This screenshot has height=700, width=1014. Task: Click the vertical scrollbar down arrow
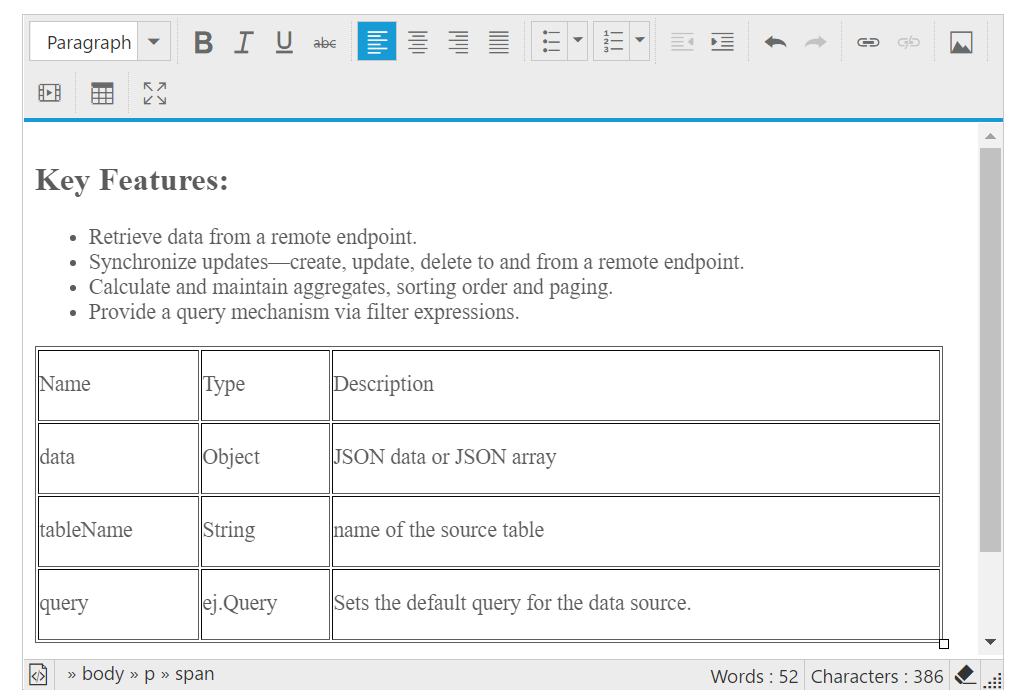coord(990,642)
